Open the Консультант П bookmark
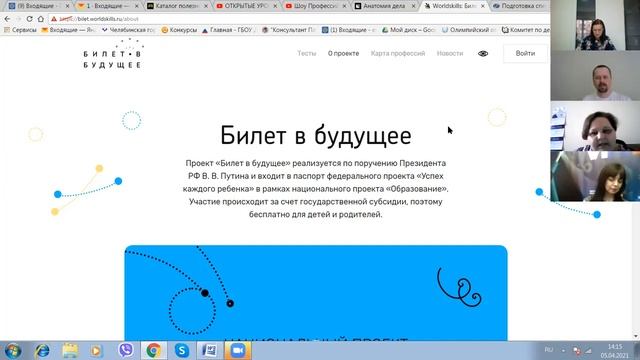 [289, 30]
